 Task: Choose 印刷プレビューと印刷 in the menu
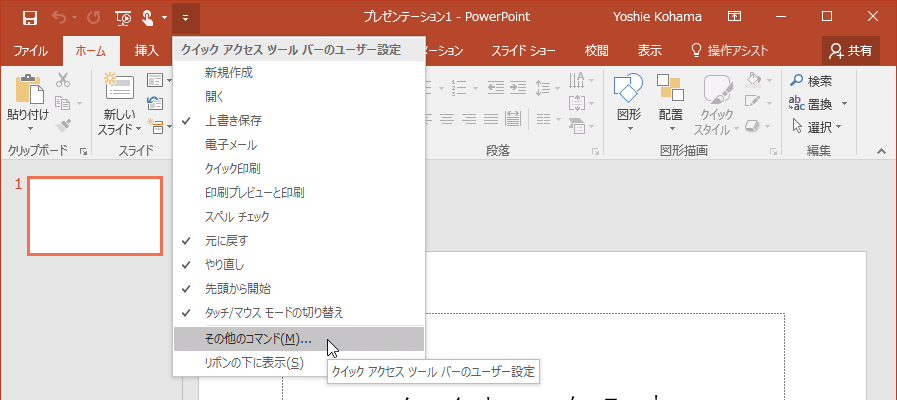pos(299,193)
